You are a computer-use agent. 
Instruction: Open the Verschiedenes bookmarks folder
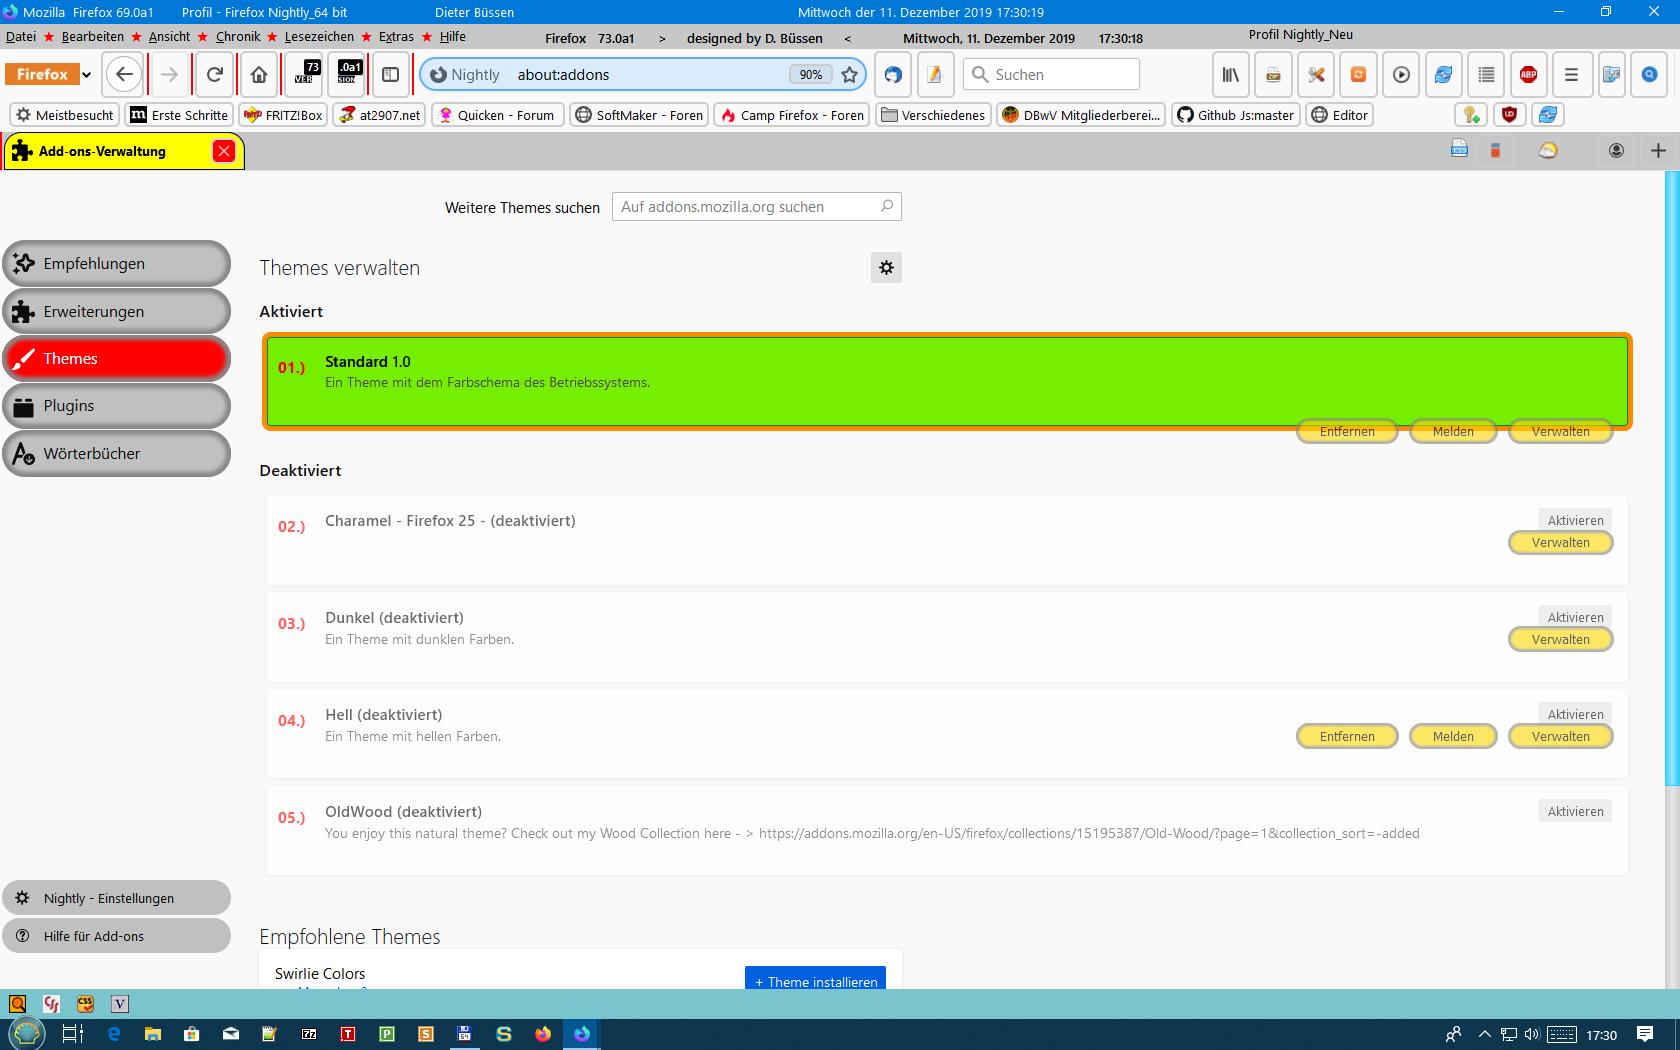933,115
